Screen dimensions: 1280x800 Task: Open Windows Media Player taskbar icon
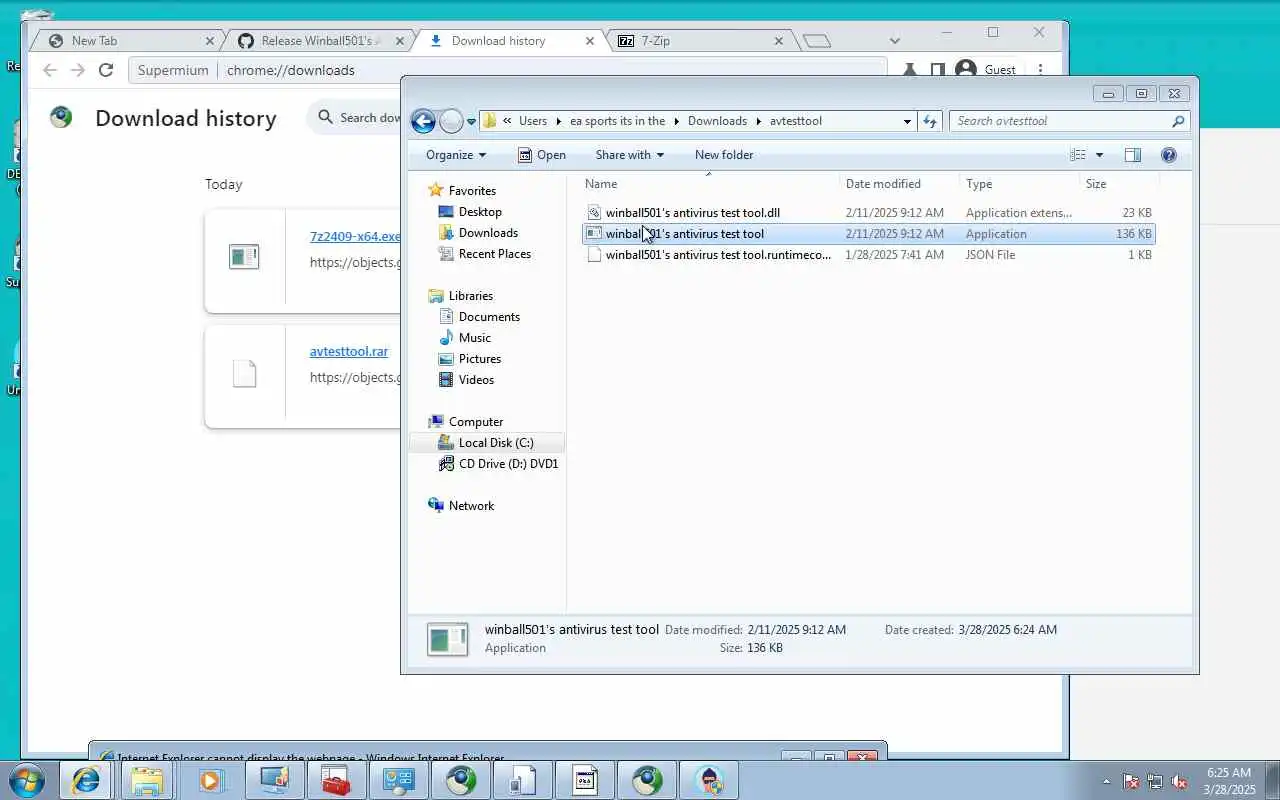click(210, 780)
